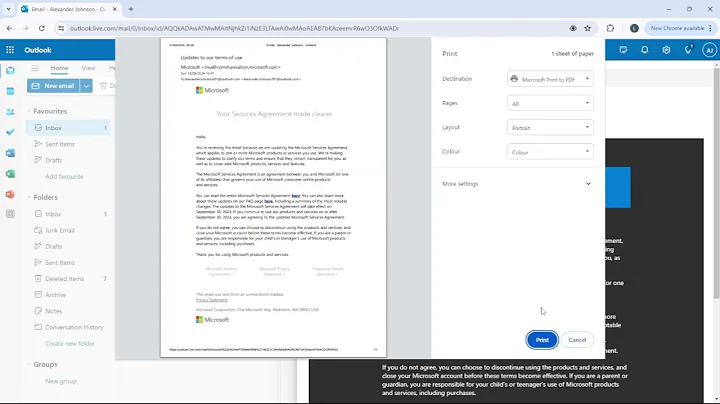Image resolution: width=720 pixels, height=404 pixels.
Task: Open the Colour dropdown
Action: point(550,152)
